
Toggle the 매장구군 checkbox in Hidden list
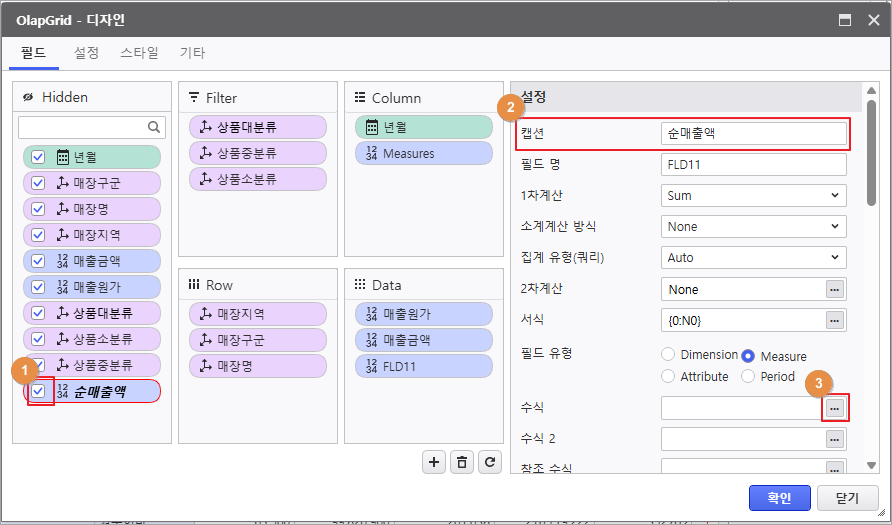coord(38,183)
